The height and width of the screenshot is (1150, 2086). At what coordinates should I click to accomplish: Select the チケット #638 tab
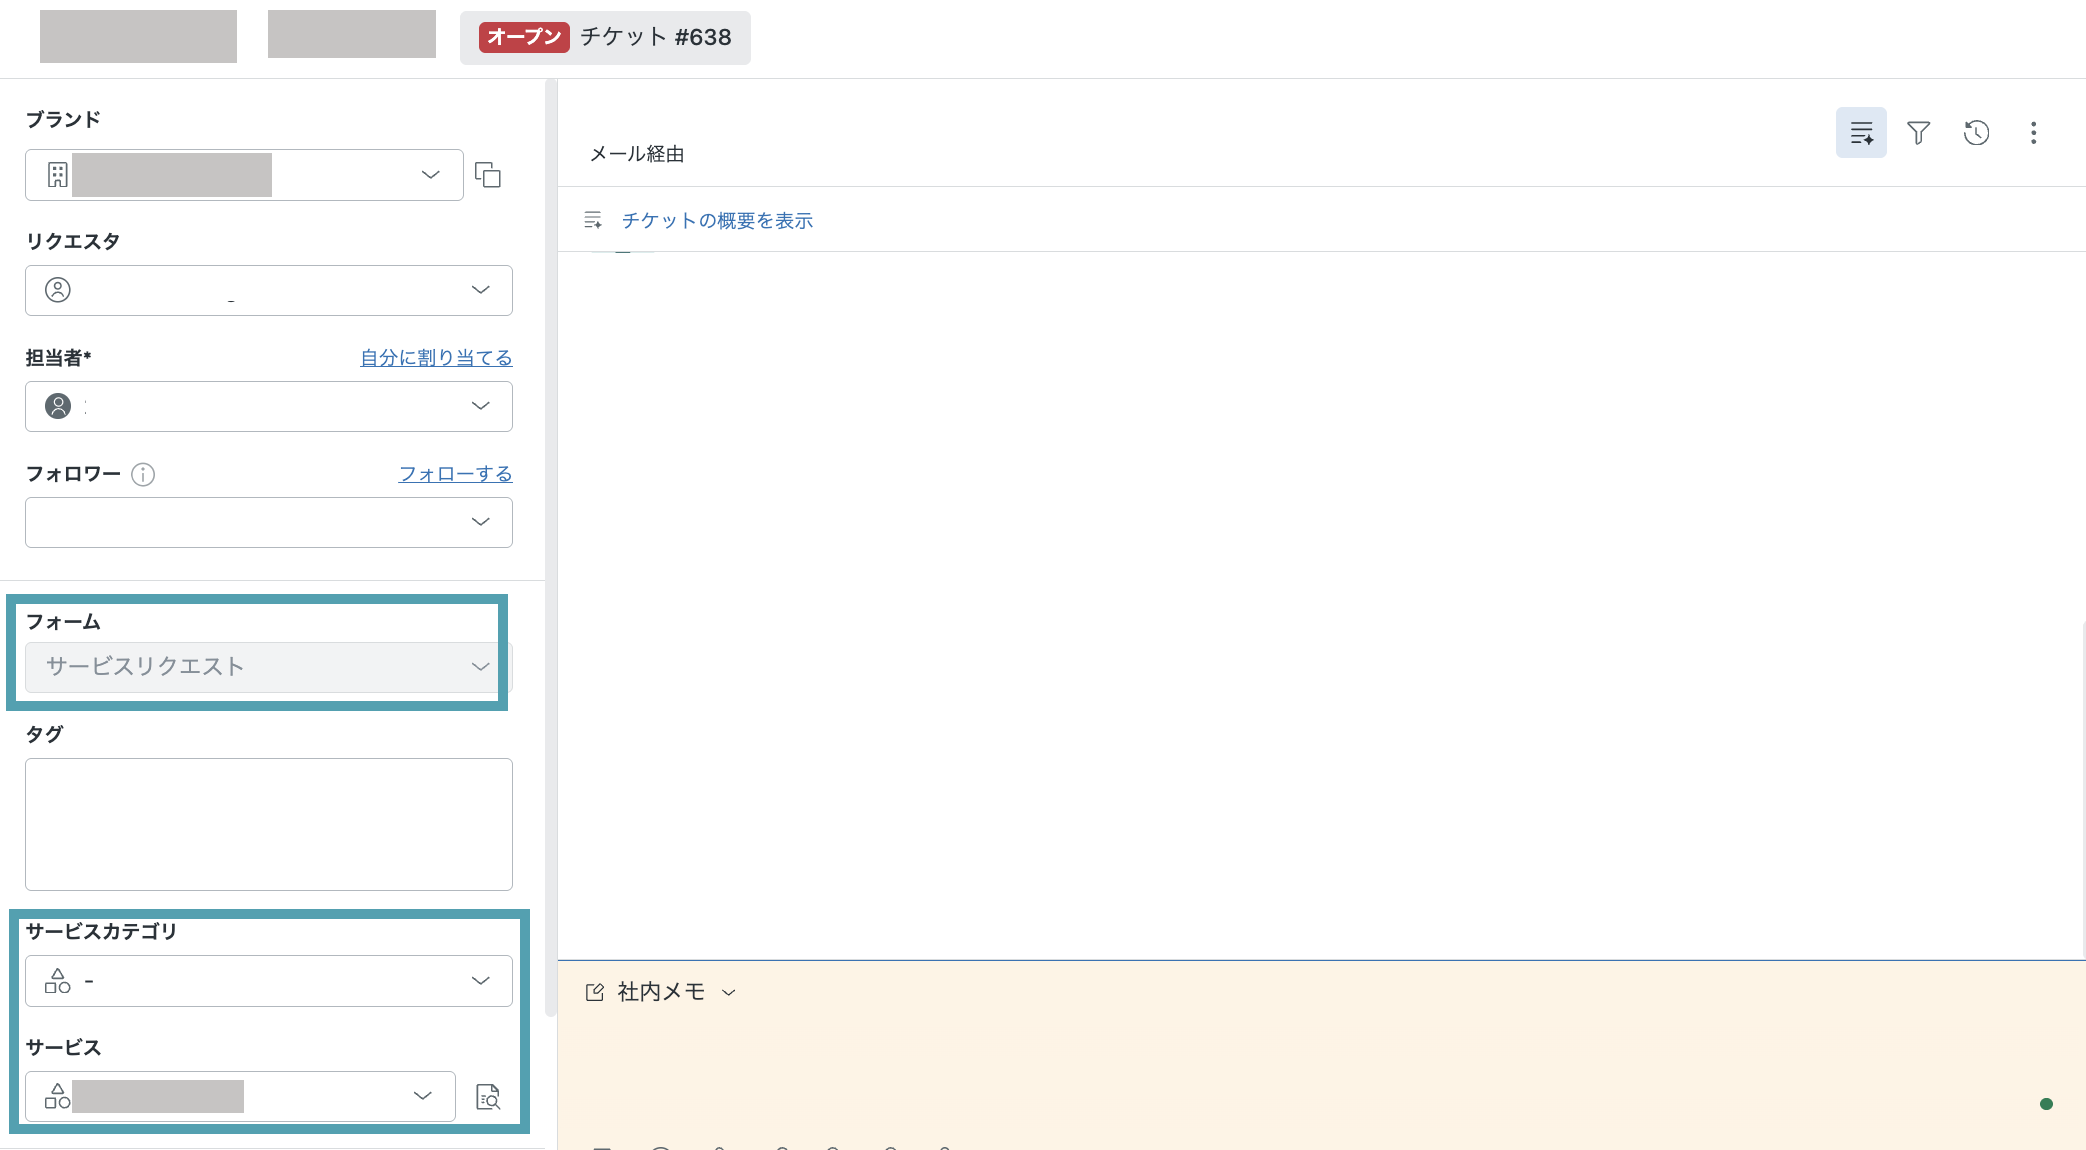605,37
